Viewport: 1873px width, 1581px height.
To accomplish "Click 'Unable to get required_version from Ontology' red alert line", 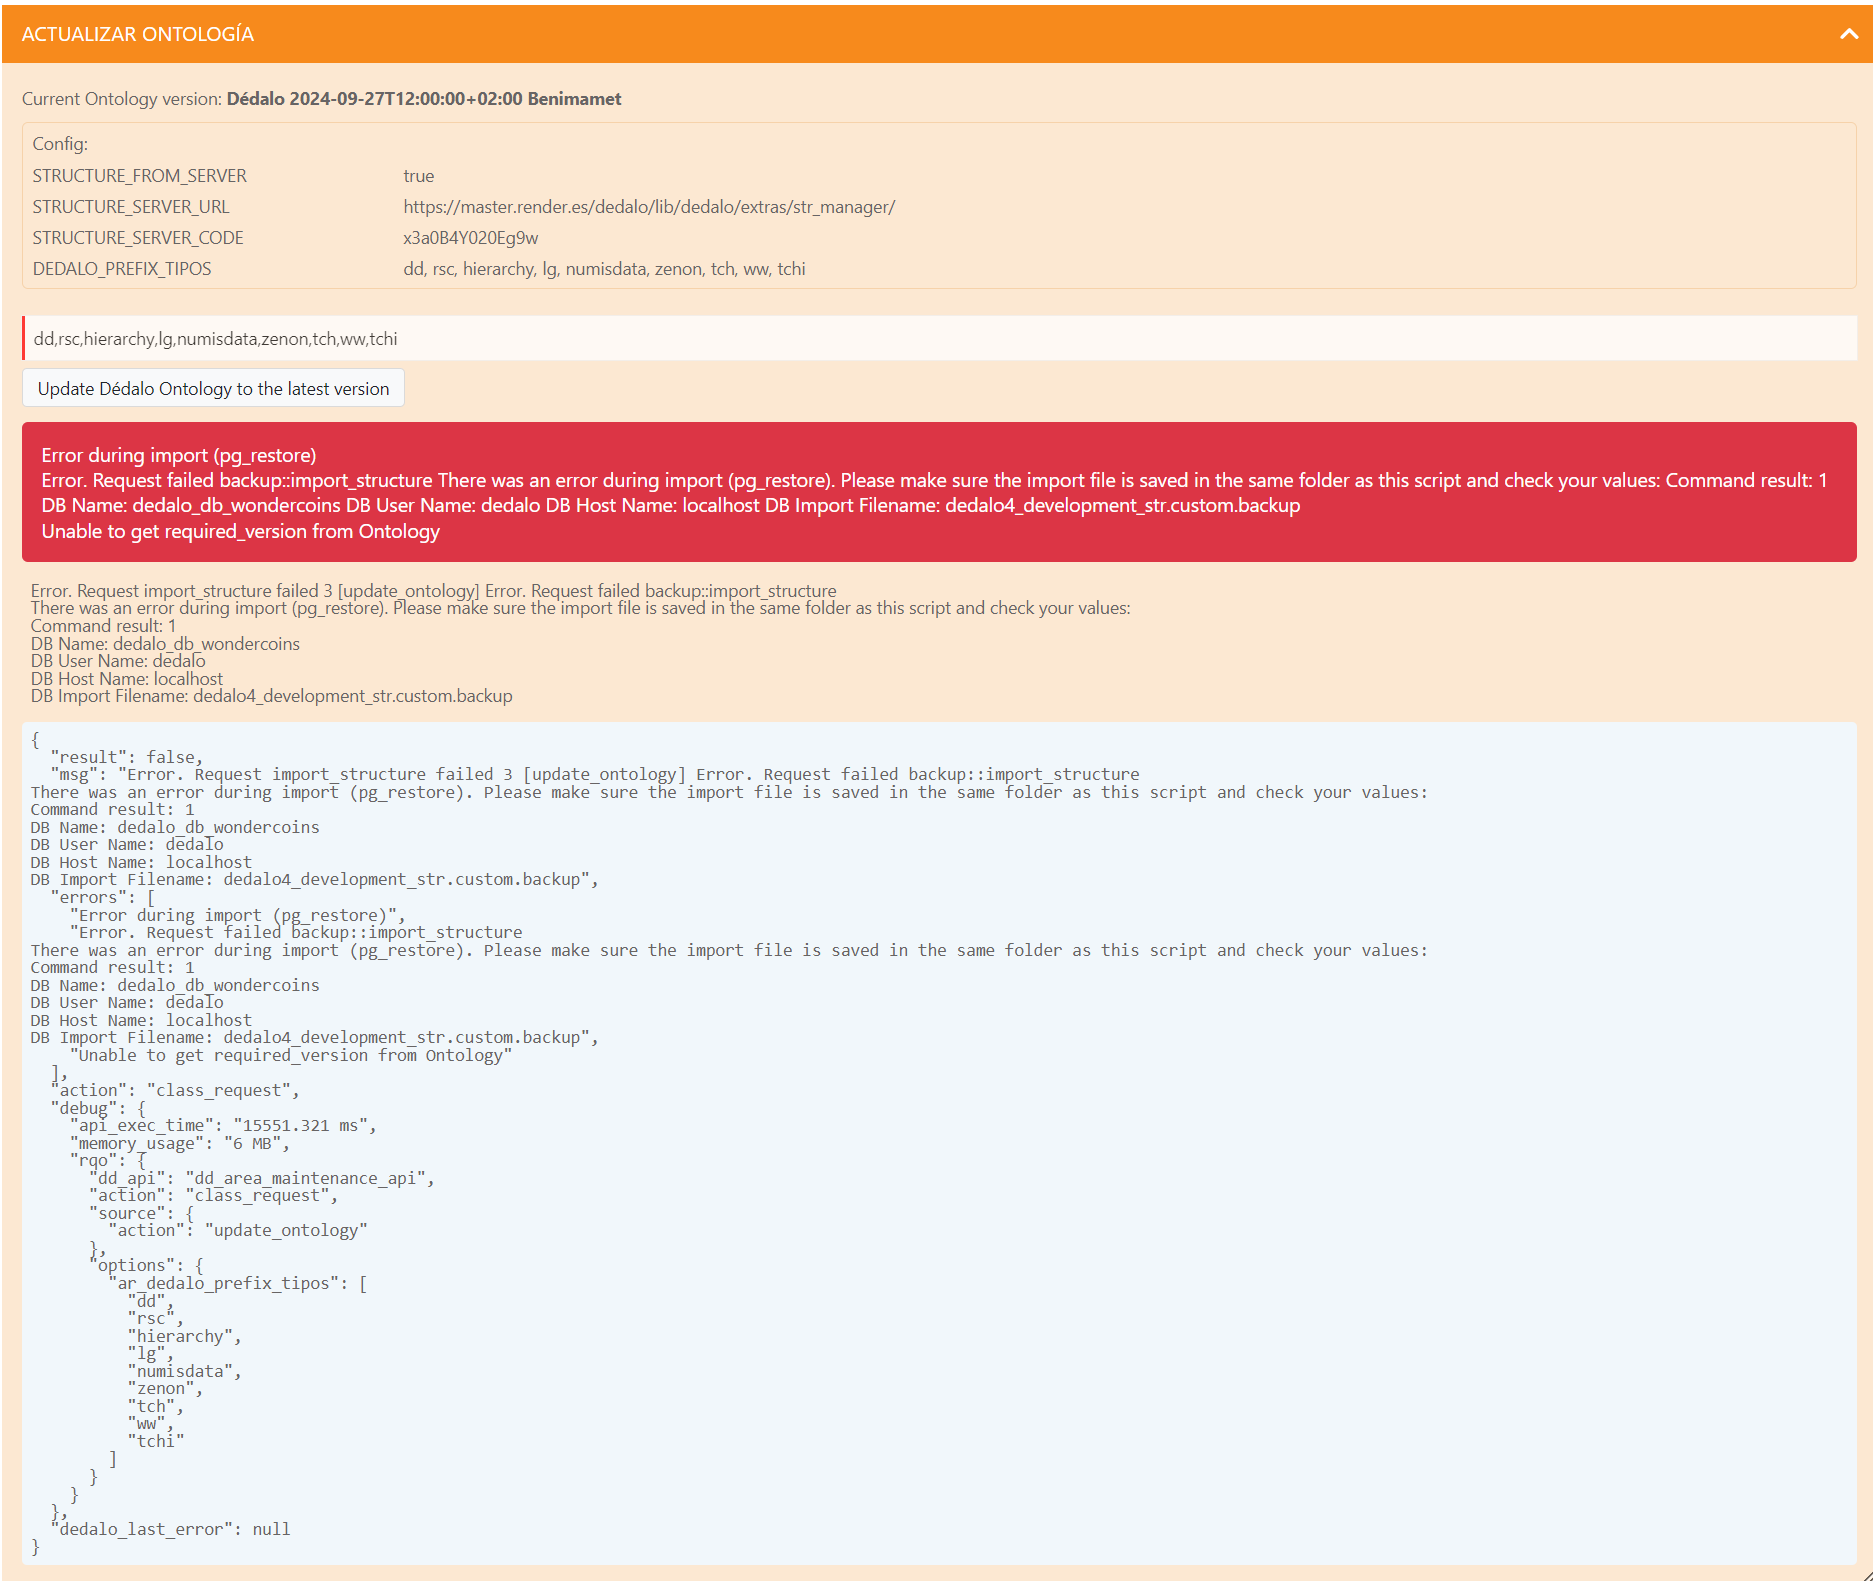I will [x=241, y=531].
